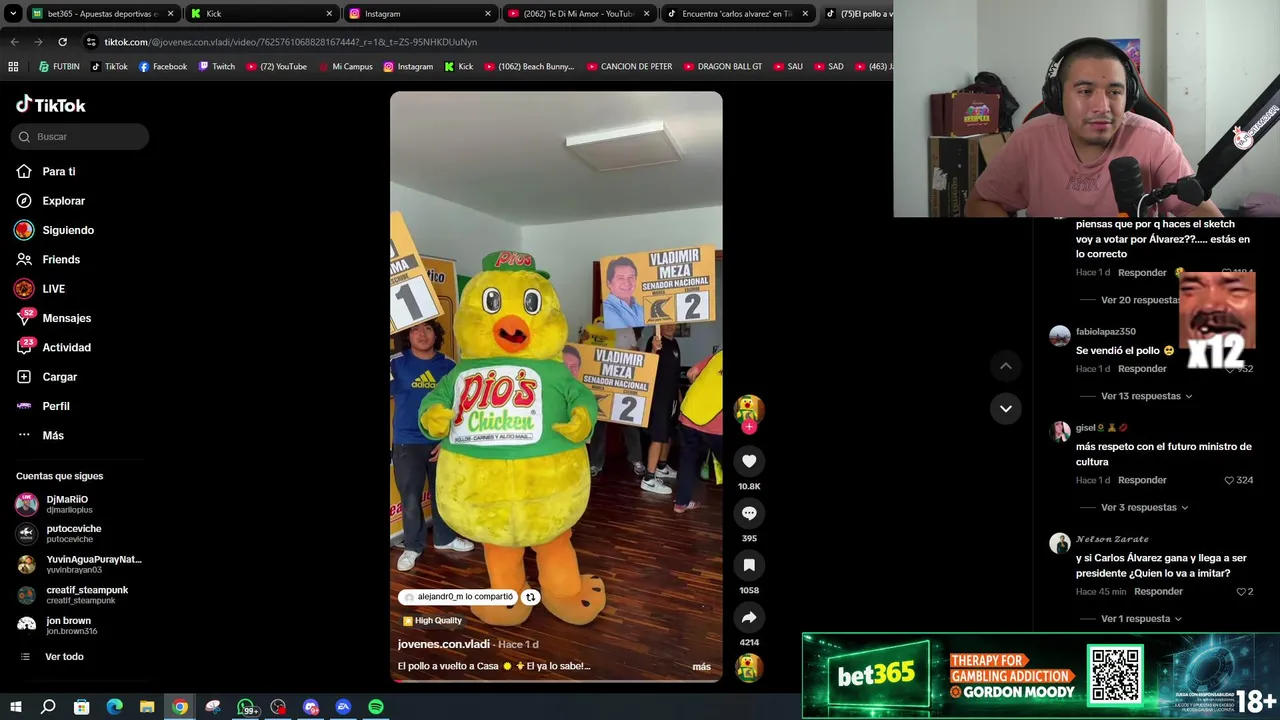Expand Ver 3 respuestas
Viewport: 1280px width, 720px height.
(x=1144, y=508)
